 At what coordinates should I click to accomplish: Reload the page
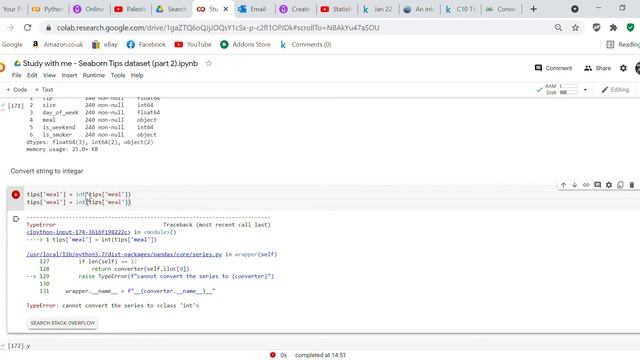pos(27,28)
